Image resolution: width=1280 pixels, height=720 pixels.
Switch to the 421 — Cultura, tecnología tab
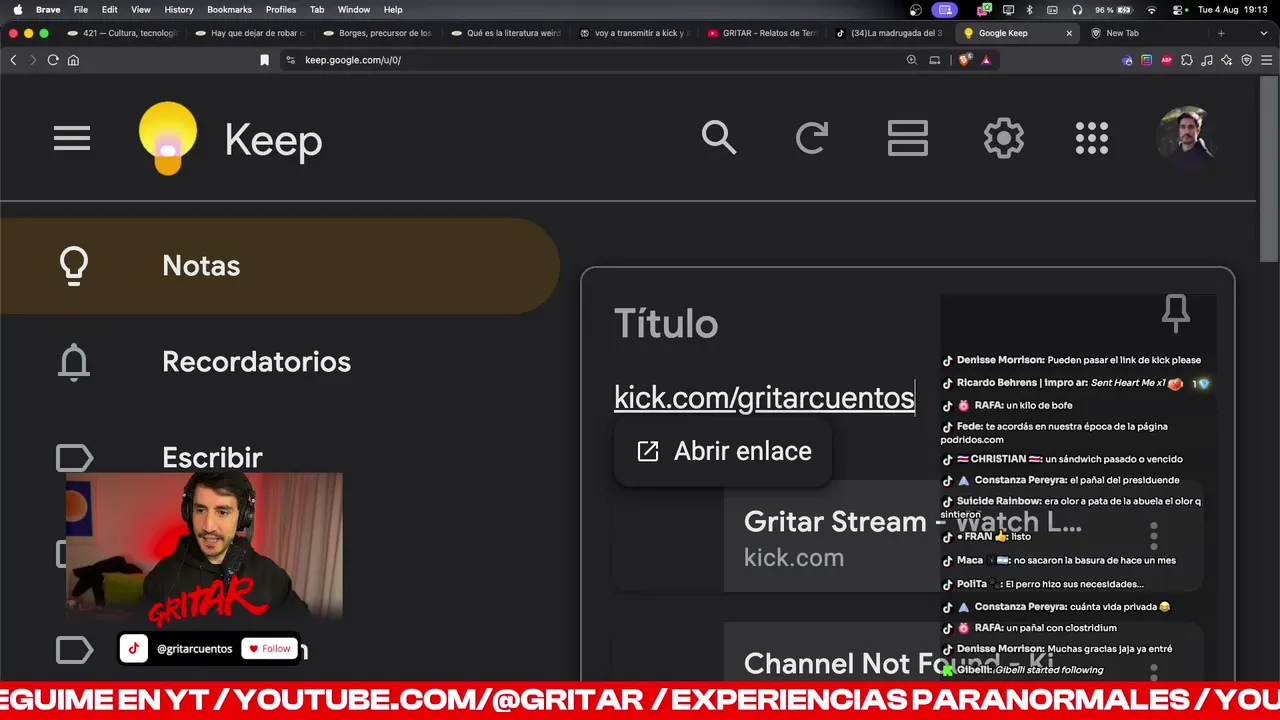tap(122, 33)
